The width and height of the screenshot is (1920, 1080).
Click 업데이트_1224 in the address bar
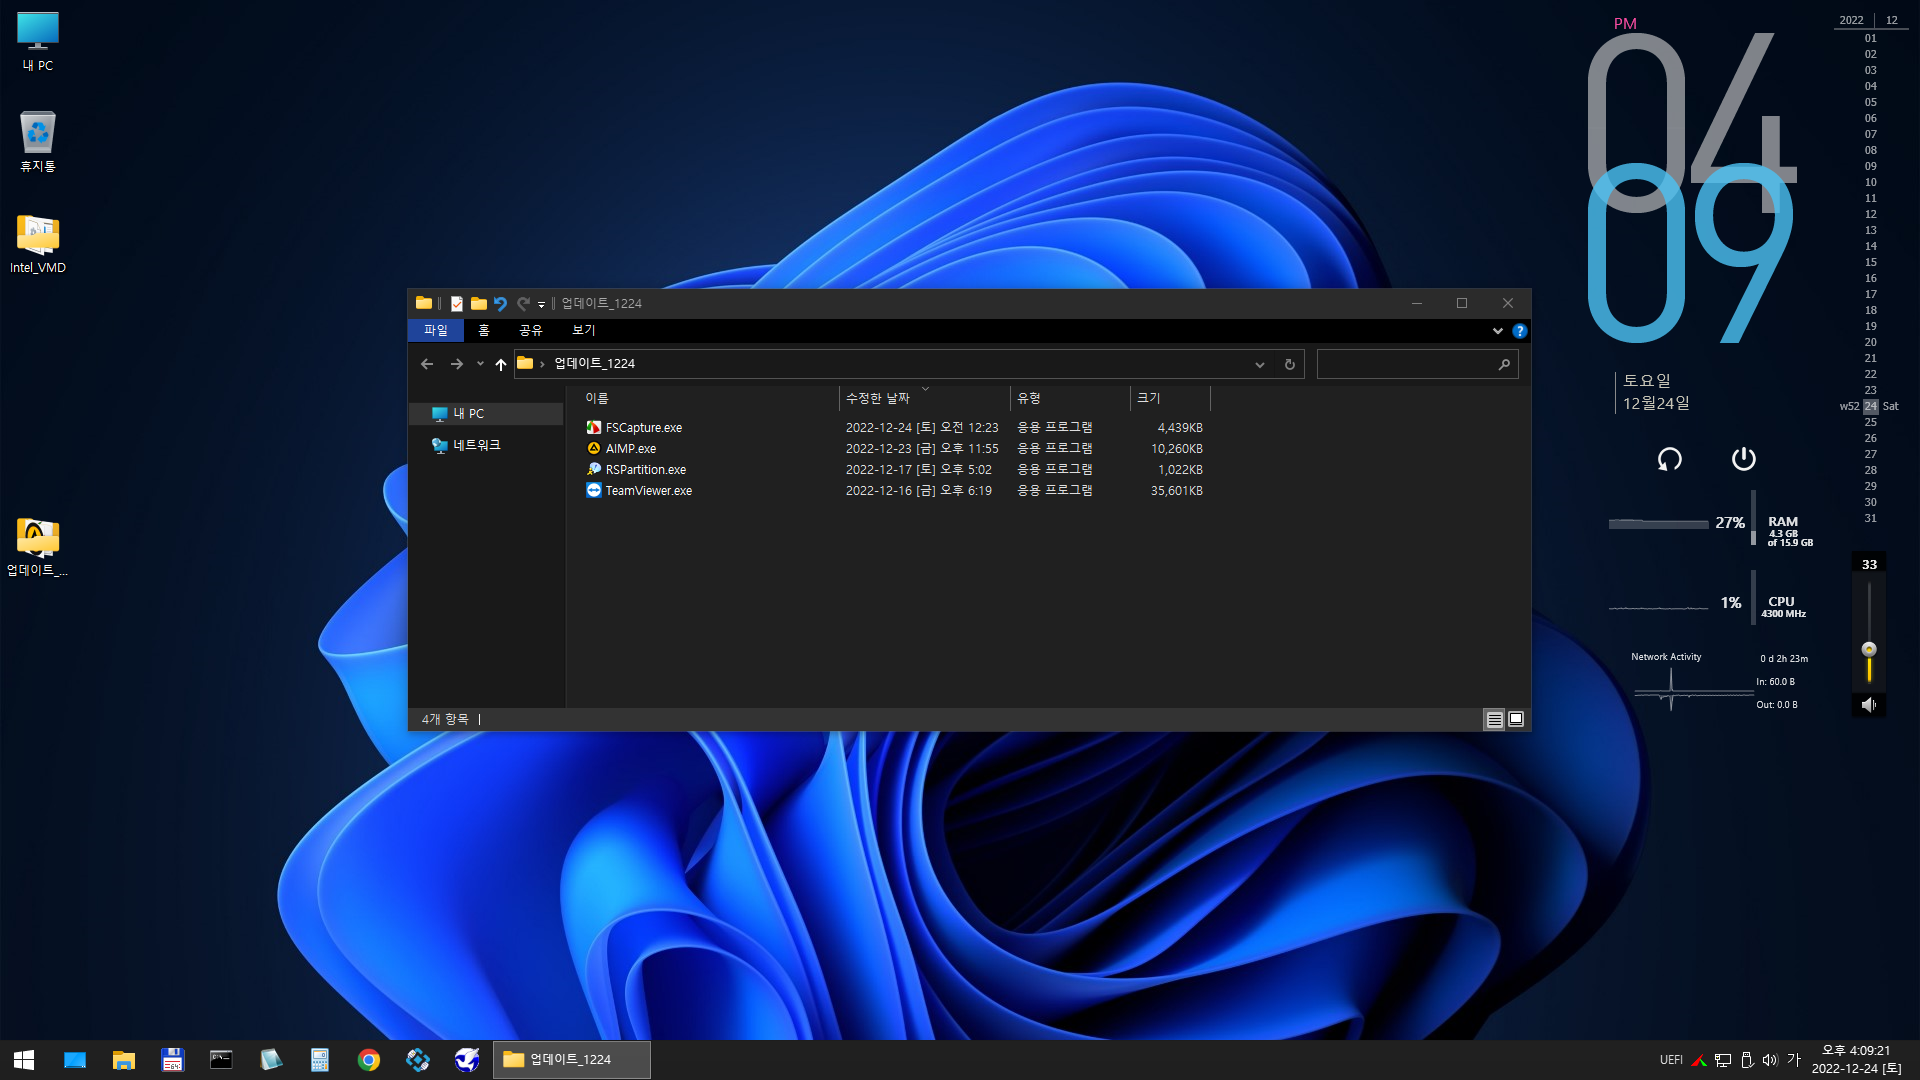pyautogui.click(x=595, y=363)
